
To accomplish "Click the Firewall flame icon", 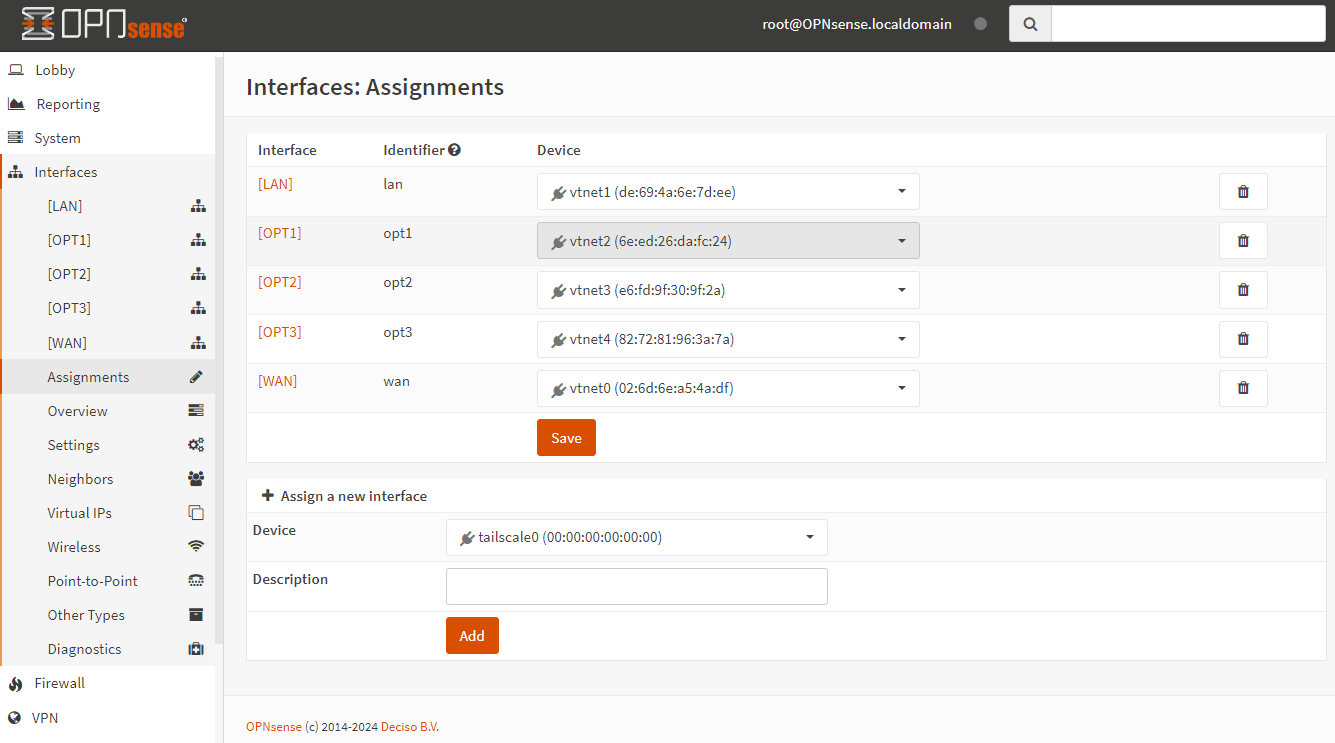I will [15, 684].
